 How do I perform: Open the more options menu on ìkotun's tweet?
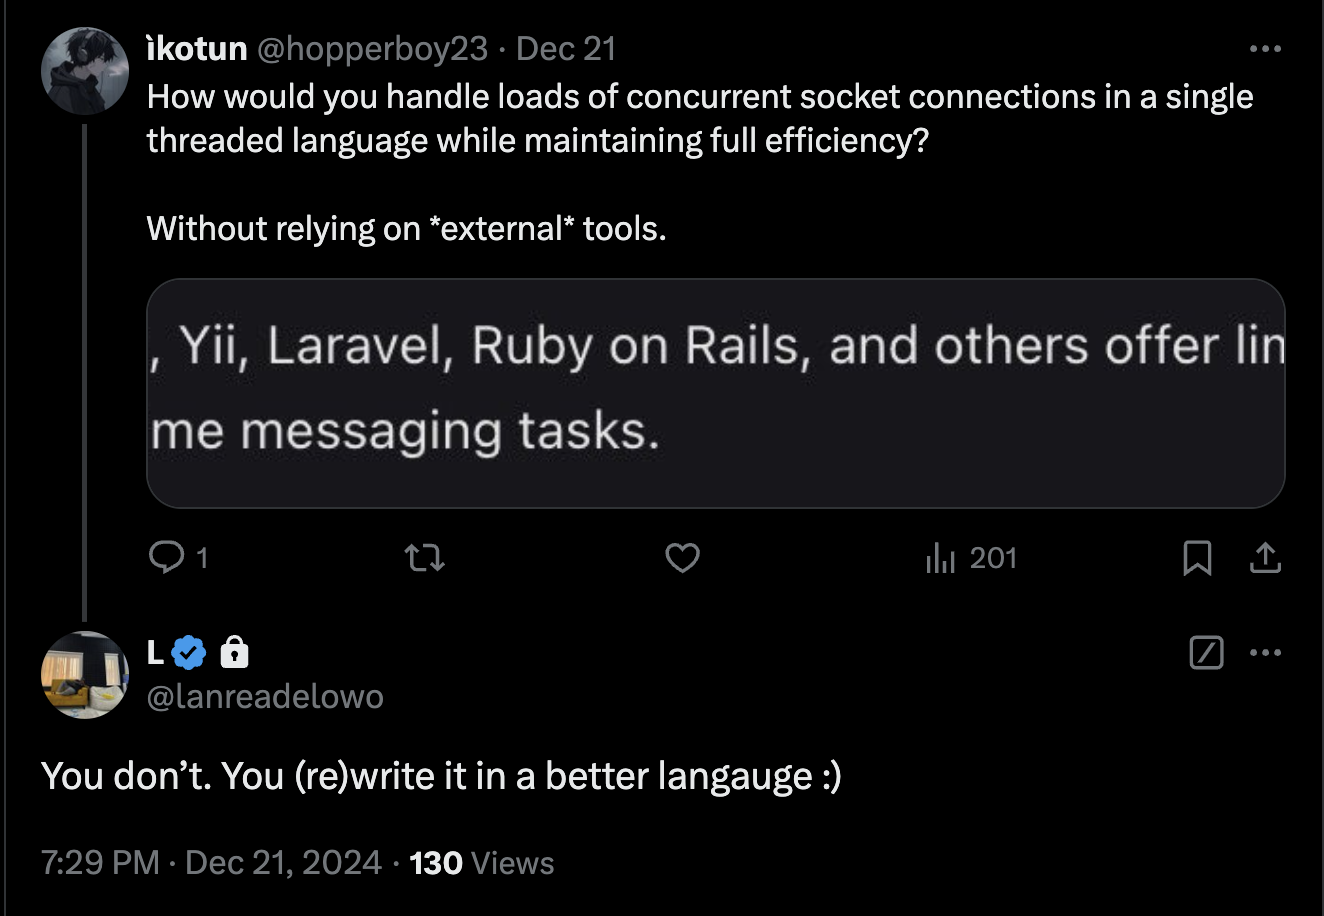(1265, 49)
